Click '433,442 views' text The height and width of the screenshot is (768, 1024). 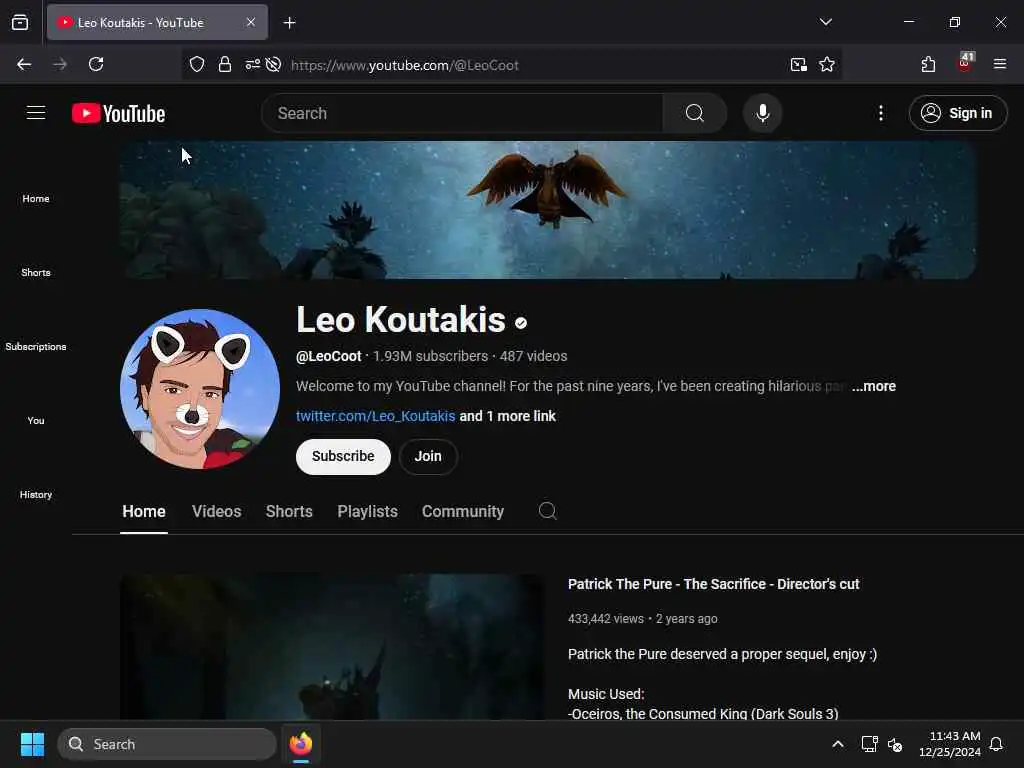point(605,618)
